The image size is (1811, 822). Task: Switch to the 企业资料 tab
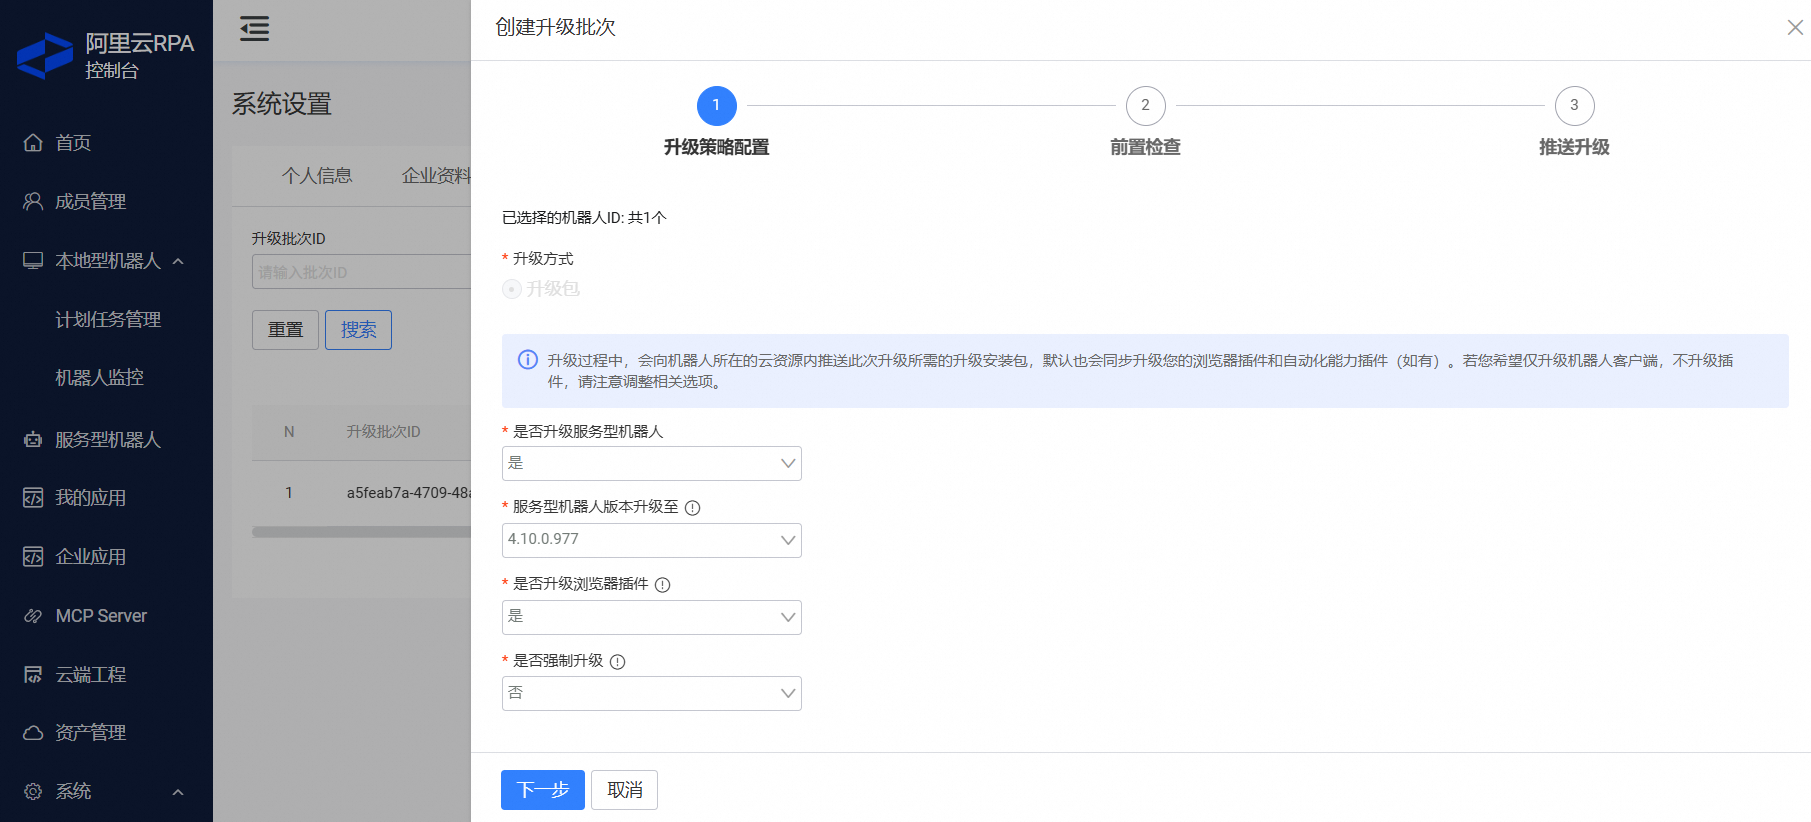point(436,176)
